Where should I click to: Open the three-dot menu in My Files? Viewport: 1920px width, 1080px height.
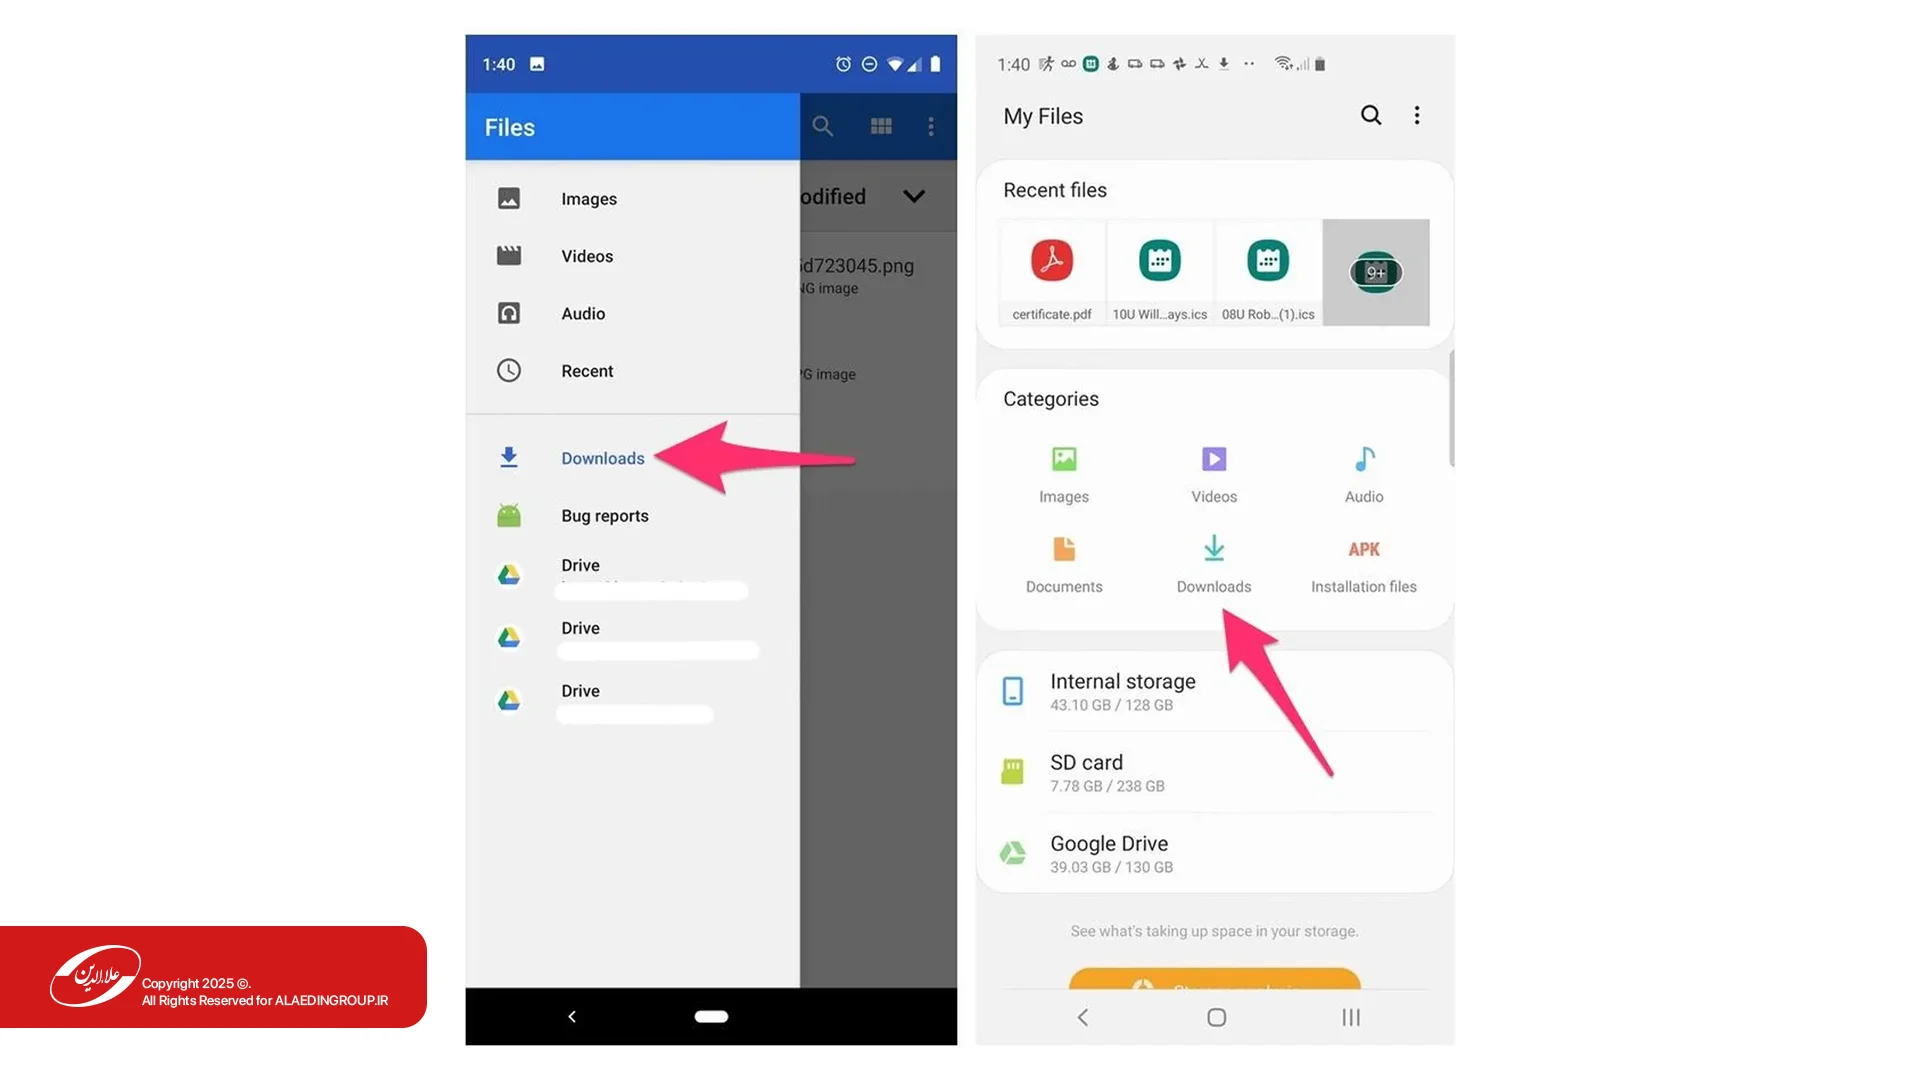1417,116
